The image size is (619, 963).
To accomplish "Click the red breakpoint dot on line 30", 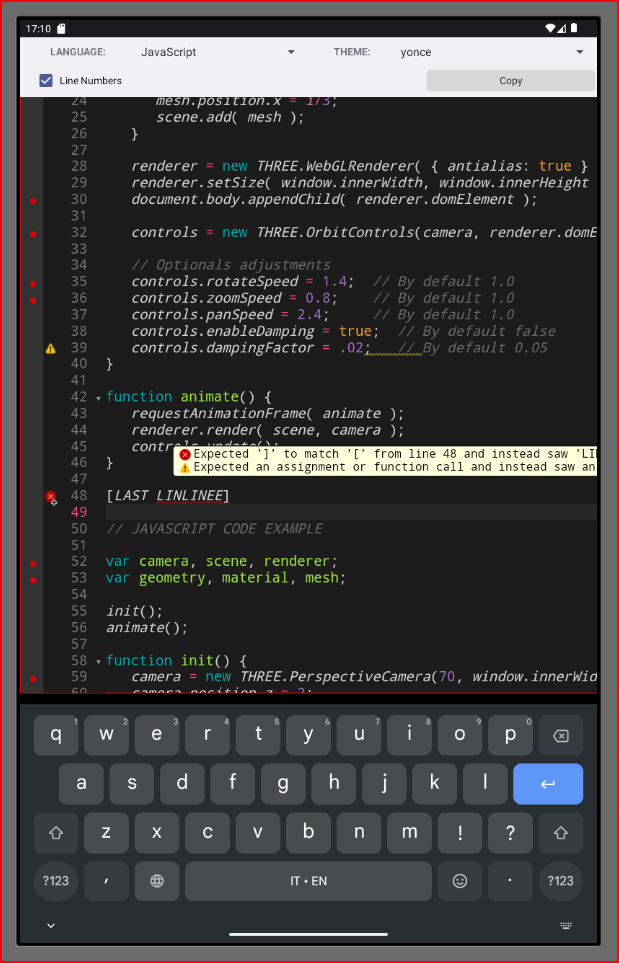I will [33, 200].
